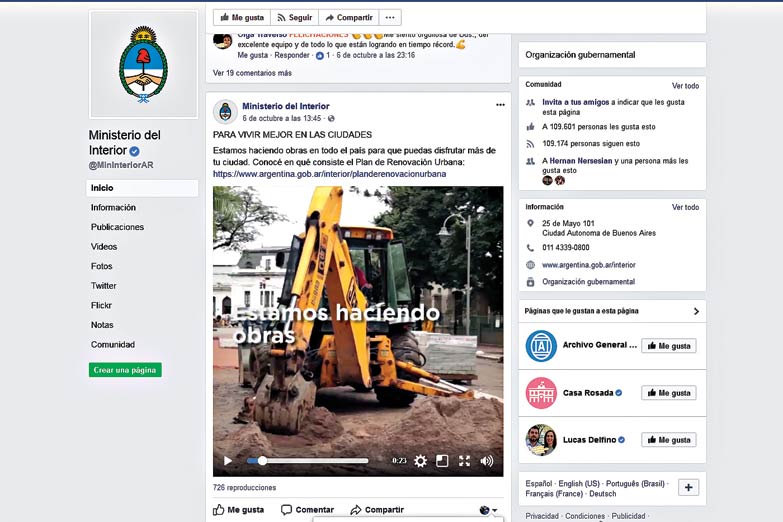Switch language to English (US)
Image resolution: width=783 pixels, height=522 pixels.
(x=579, y=484)
